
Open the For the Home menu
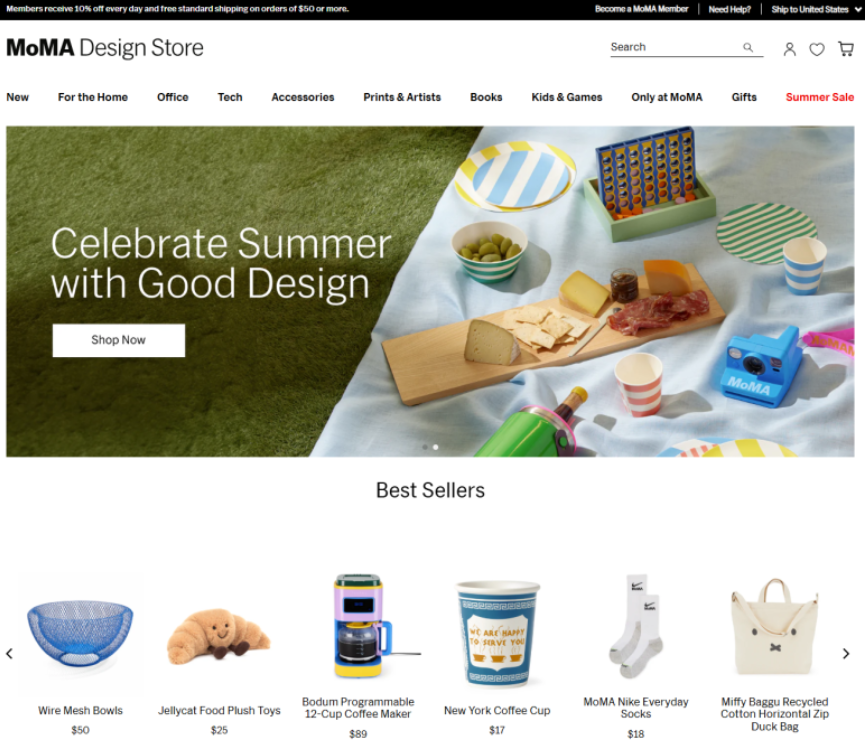click(x=93, y=97)
